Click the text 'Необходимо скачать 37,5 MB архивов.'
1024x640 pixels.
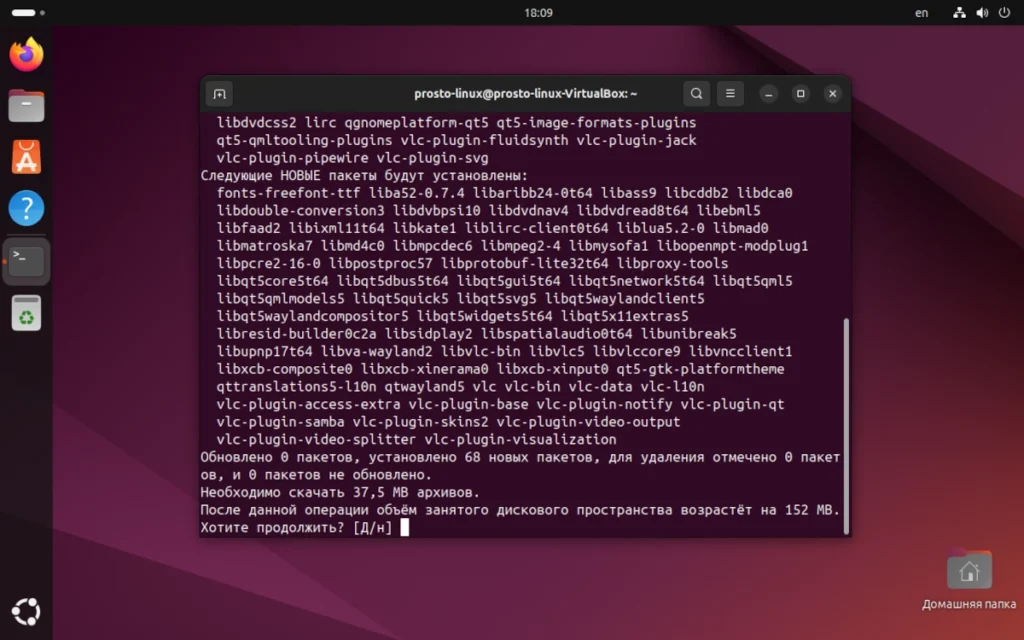(x=340, y=492)
